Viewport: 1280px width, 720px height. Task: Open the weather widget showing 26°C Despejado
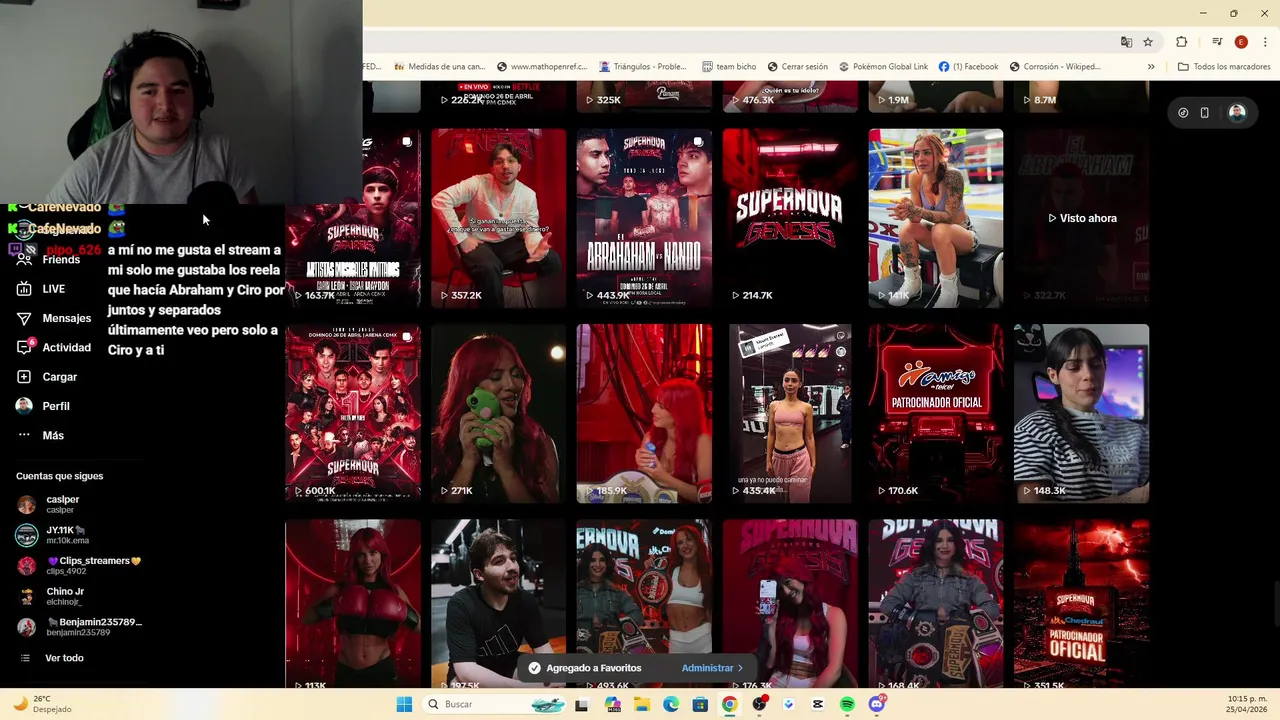click(x=42, y=704)
